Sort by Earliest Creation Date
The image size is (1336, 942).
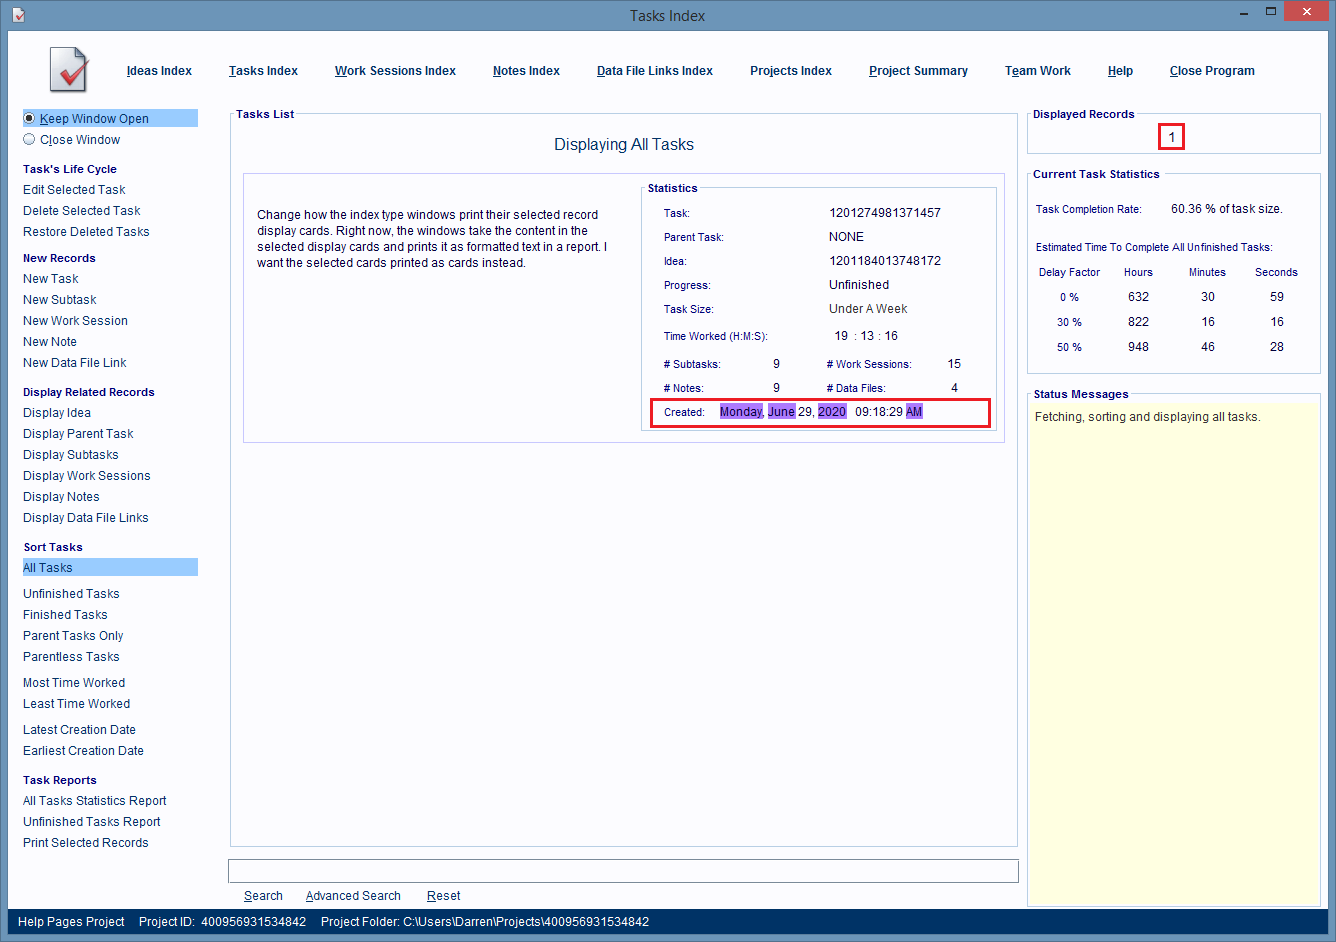83,751
